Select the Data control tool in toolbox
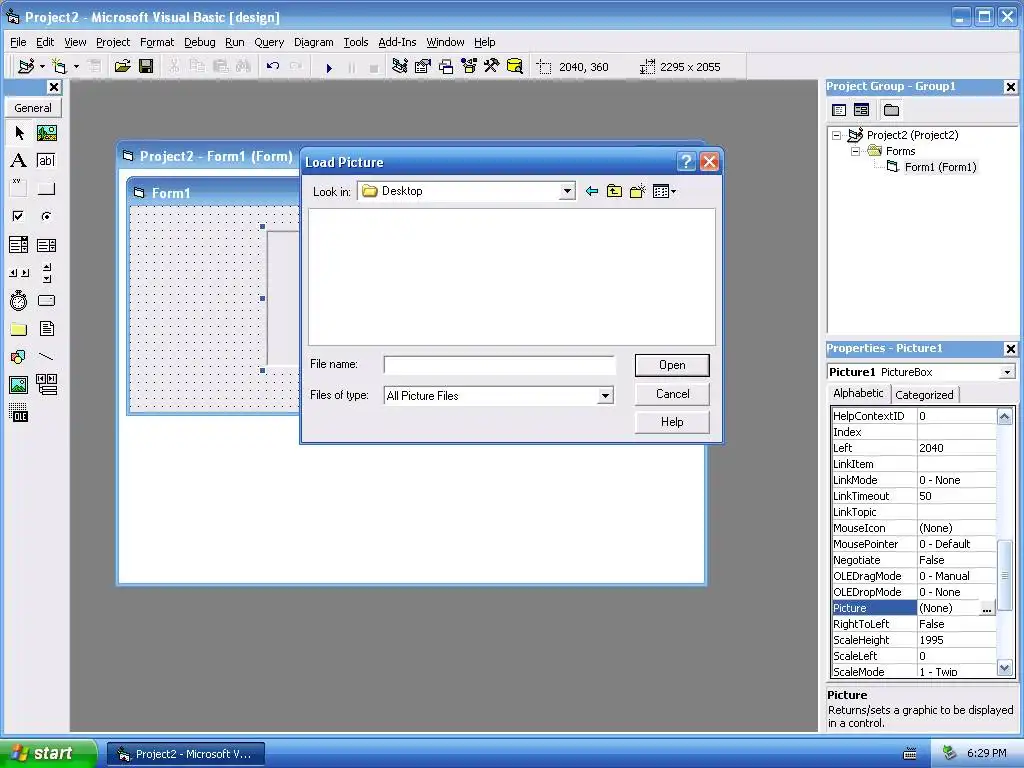Image resolution: width=1024 pixels, height=768 pixels. click(x=46, y=385)
